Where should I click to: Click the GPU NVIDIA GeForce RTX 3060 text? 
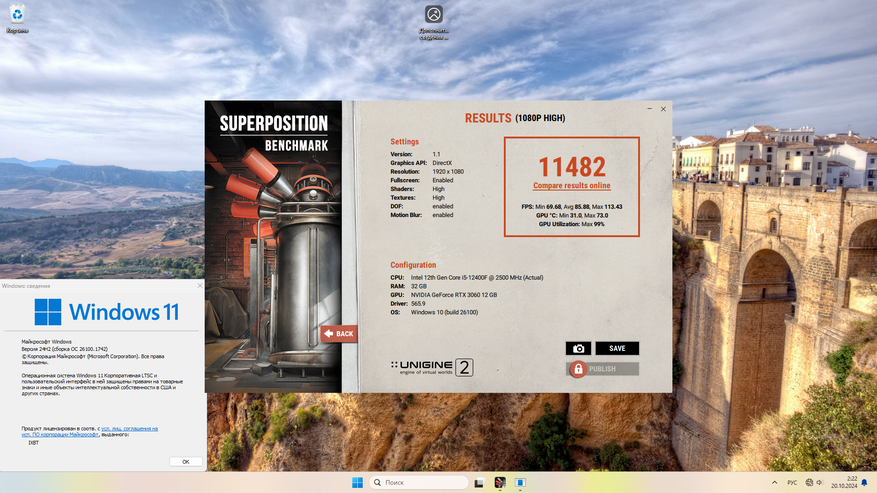coord(454,294)
